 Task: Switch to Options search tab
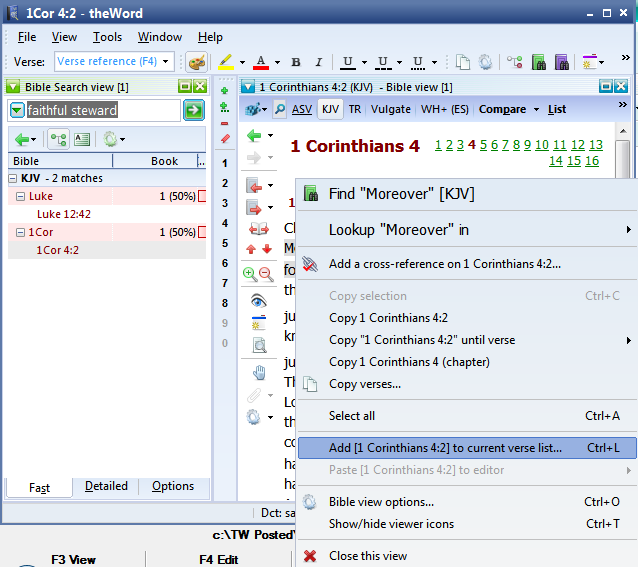pos(173,486)
